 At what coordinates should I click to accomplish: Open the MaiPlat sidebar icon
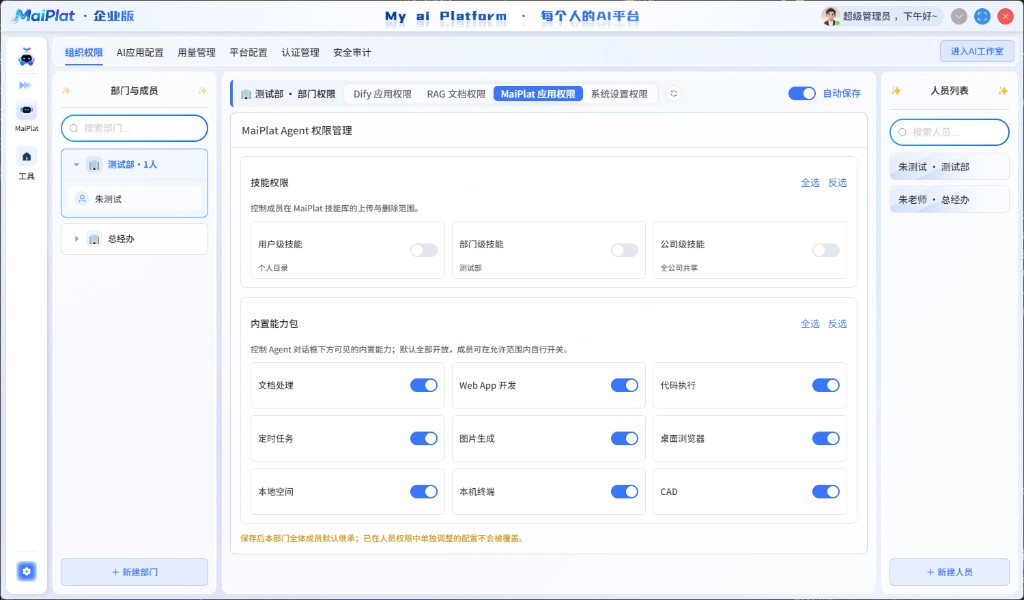(x=26, y=110)
